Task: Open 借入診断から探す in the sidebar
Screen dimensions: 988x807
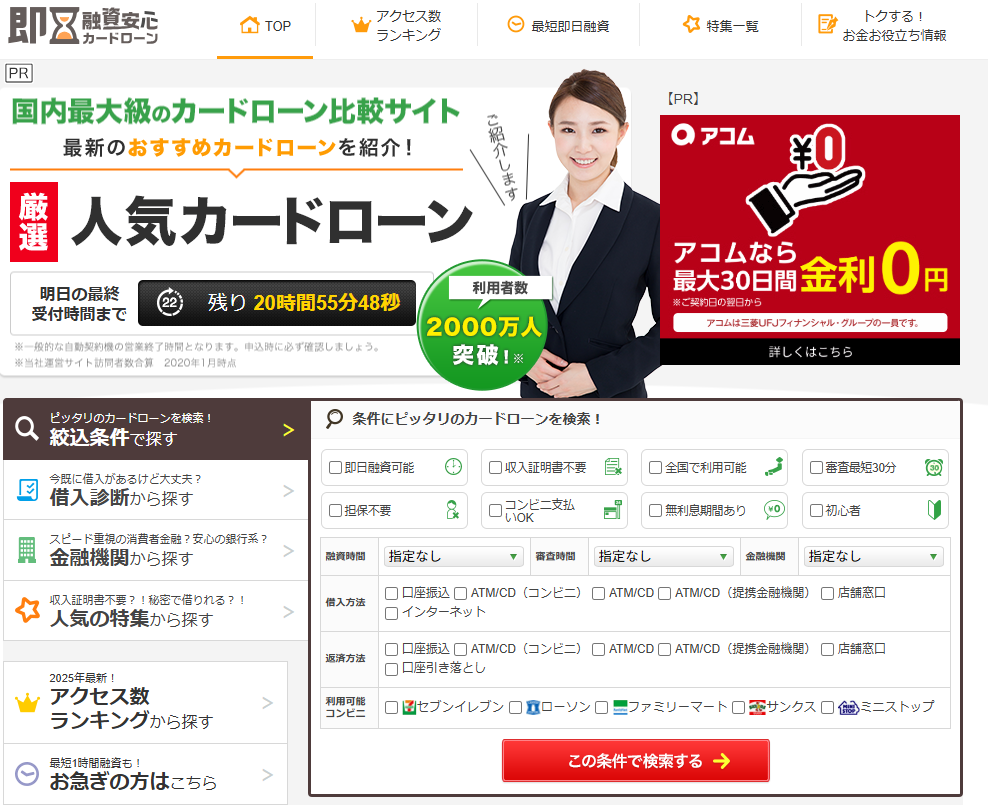Action: tap(155, 489)
